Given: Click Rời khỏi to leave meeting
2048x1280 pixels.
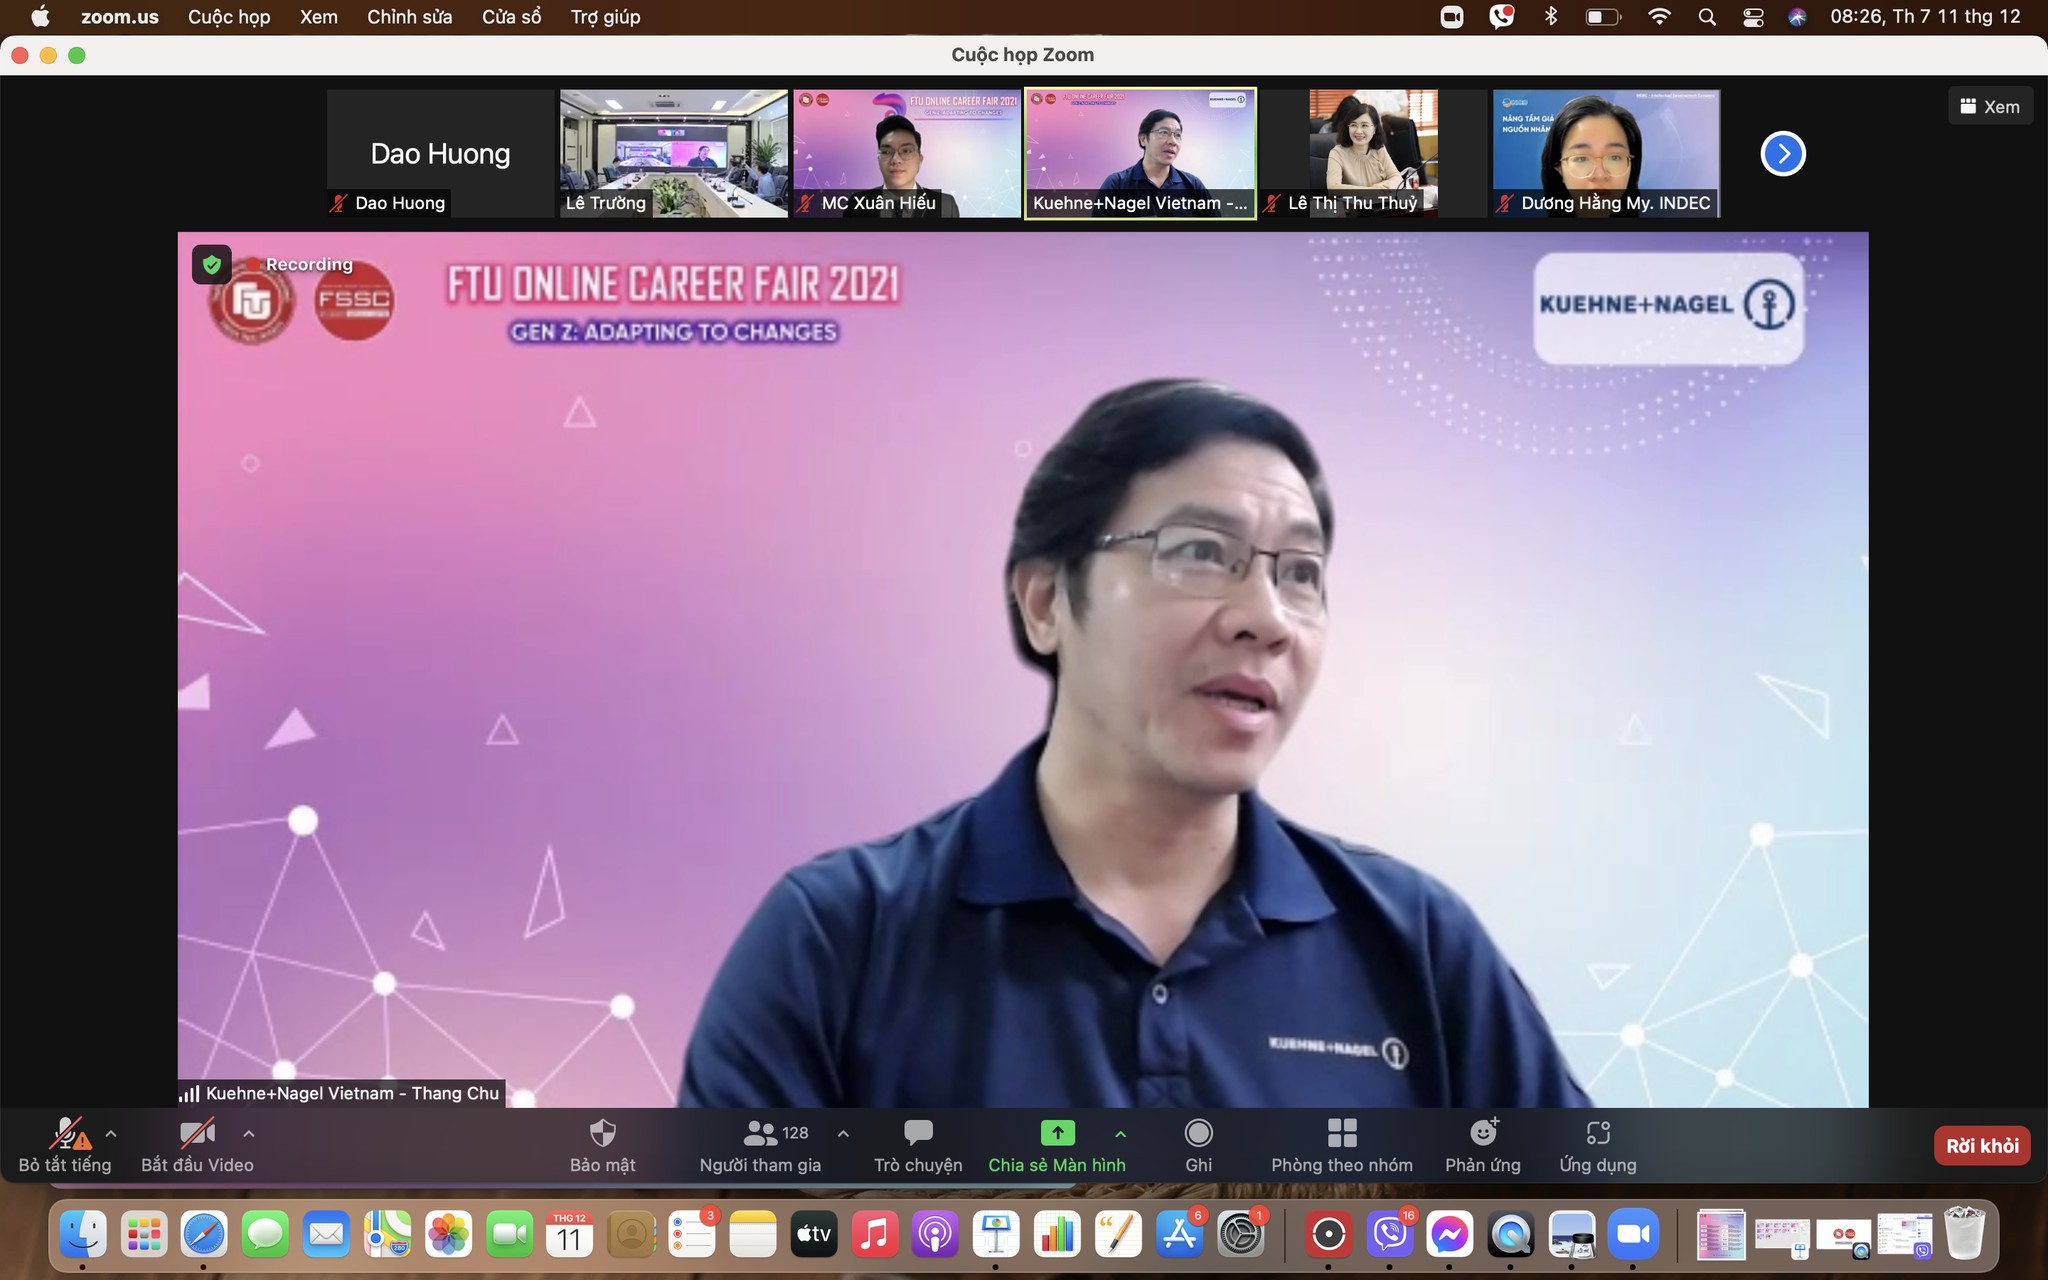Looking at the screenshot, I should click(x=1982, y=1146).
